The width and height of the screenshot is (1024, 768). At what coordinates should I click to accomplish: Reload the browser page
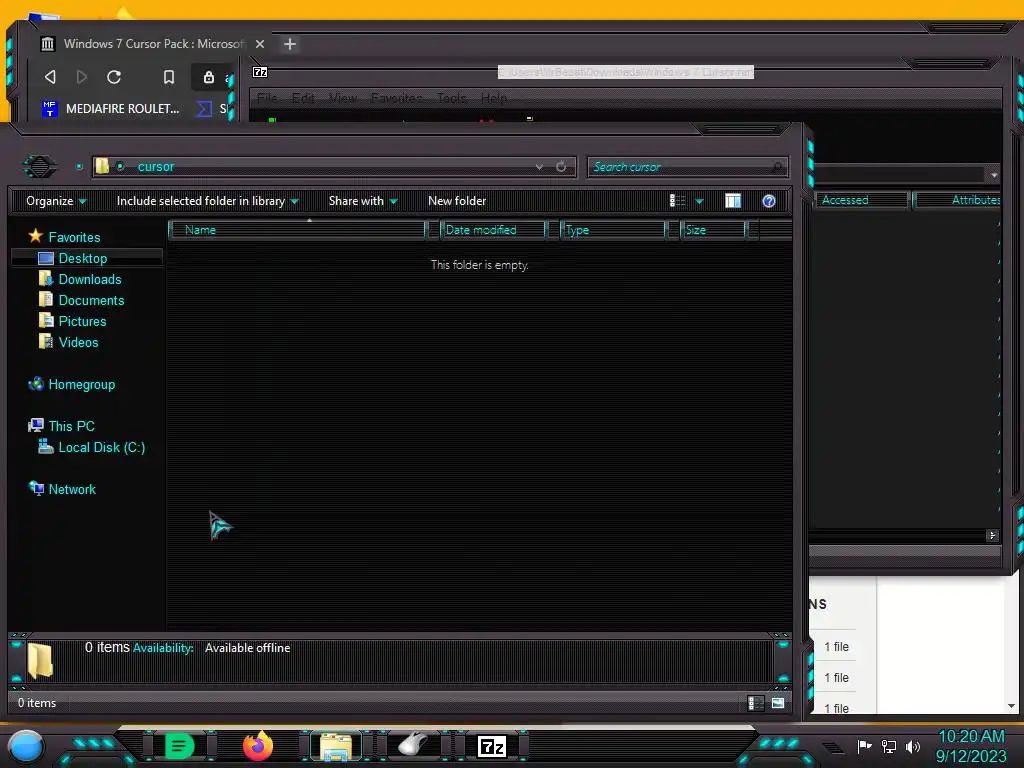114,77
